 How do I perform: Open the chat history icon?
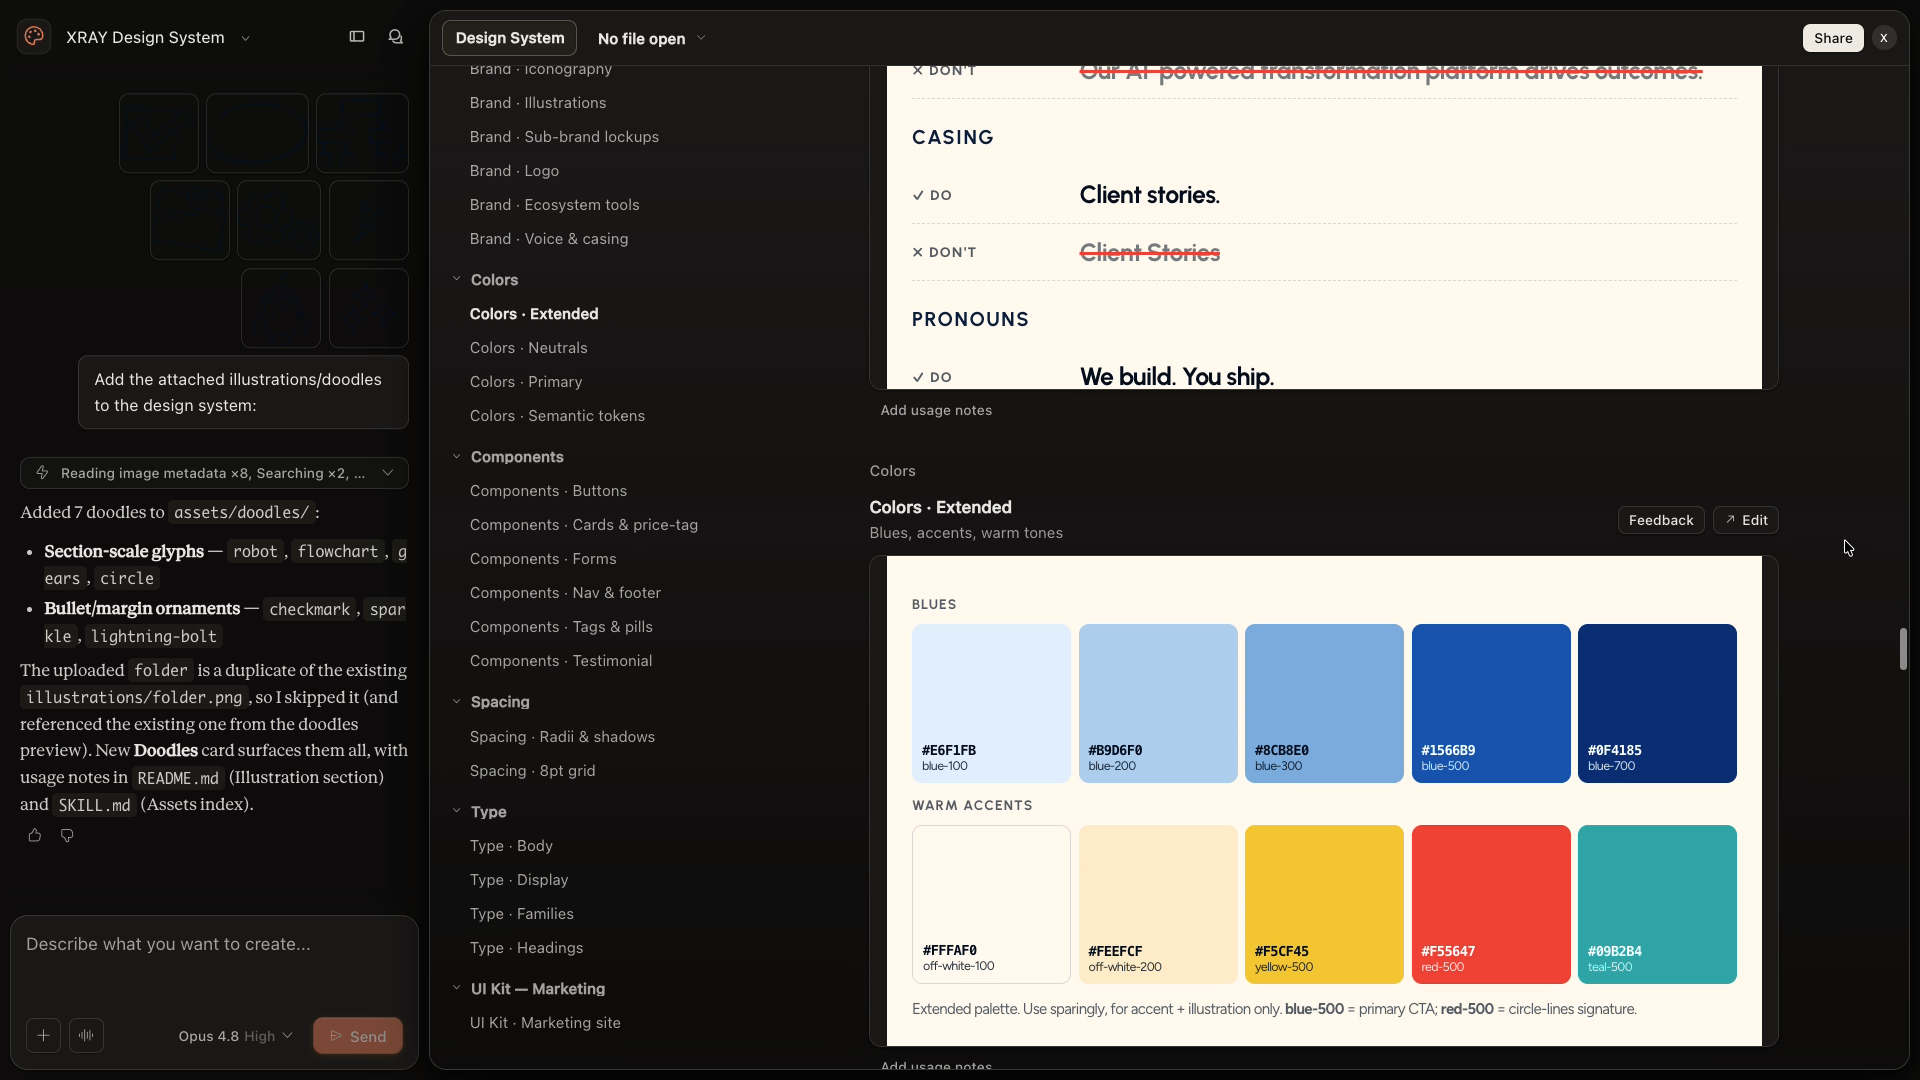click(x=396, y=37)
